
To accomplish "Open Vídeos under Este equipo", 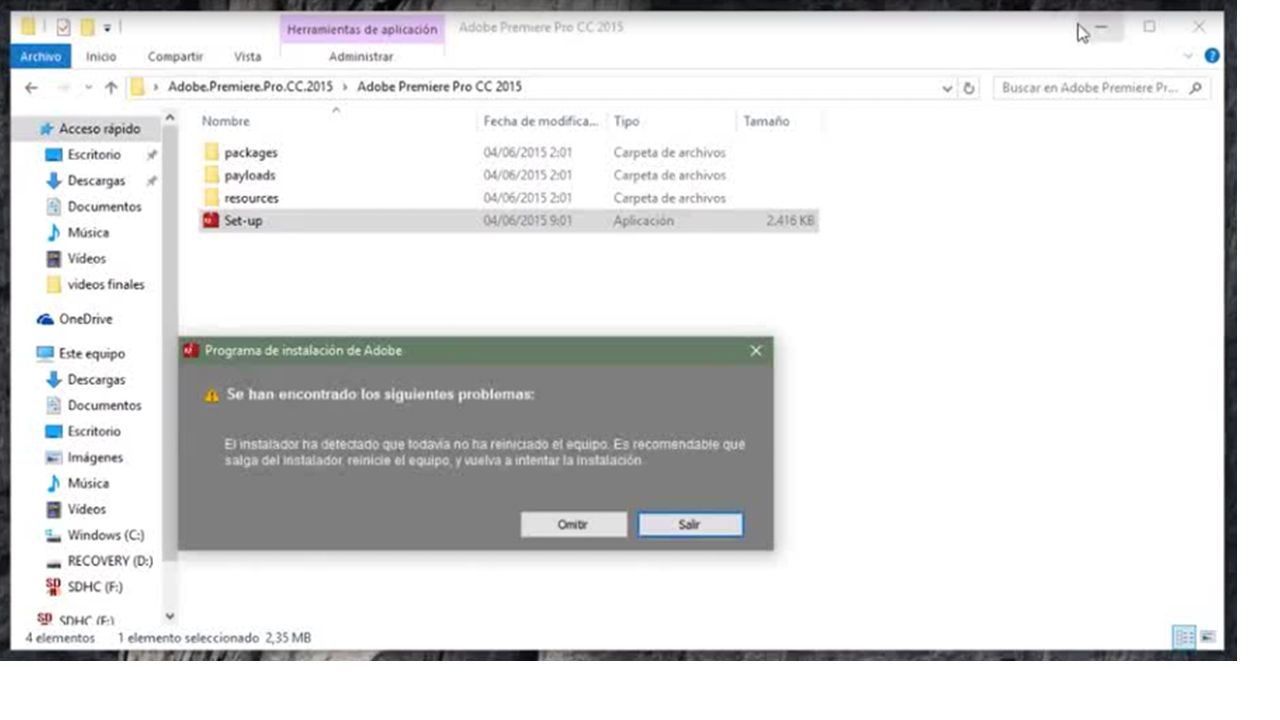I will 86,510.
